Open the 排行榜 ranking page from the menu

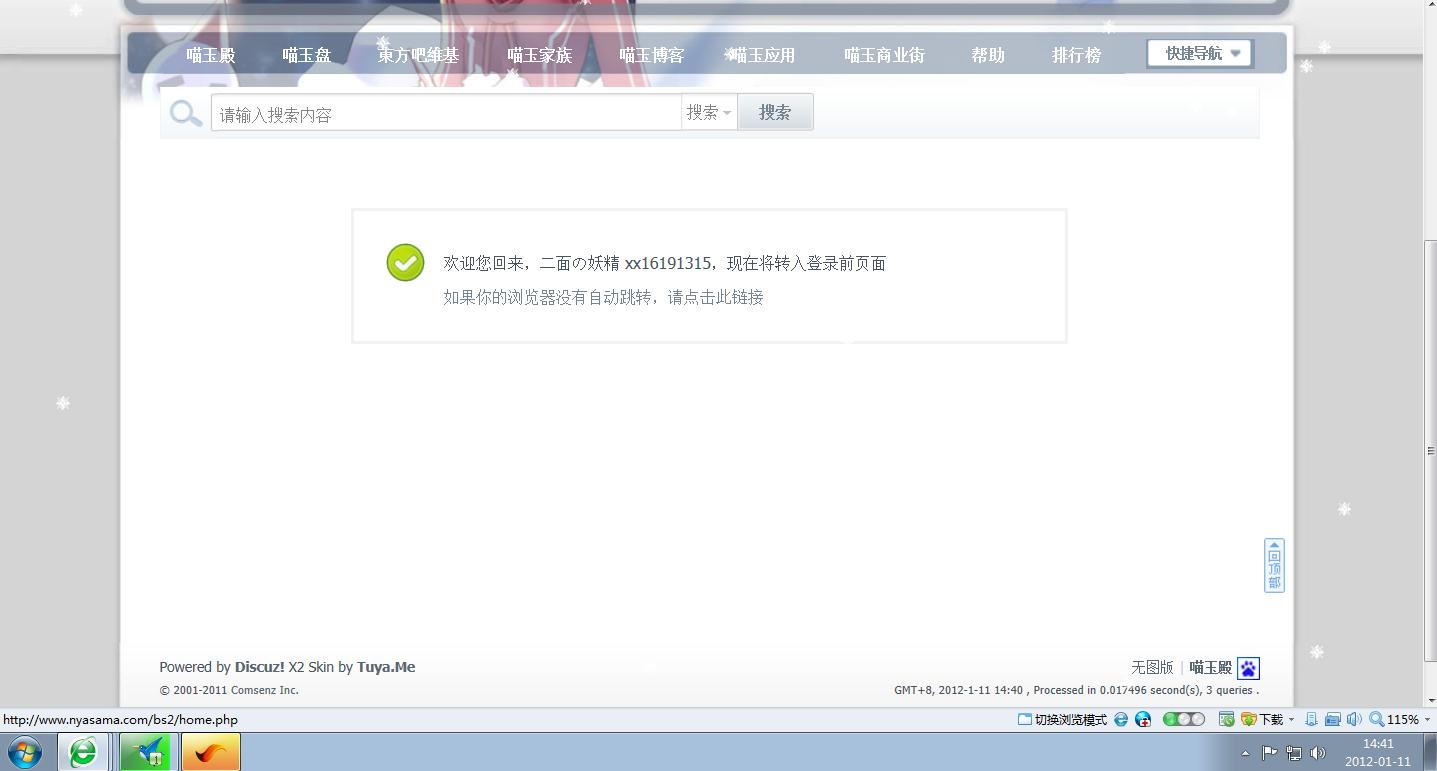(1075, 55)
